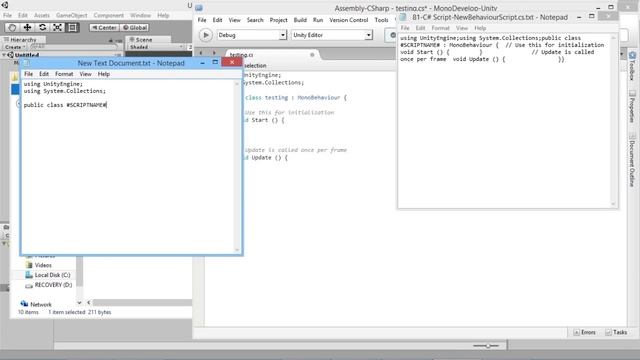The width and height of the screenshot is (640, 360).
Task: Close the New Text Document Notepad window
Action: (x=232, y=62)
